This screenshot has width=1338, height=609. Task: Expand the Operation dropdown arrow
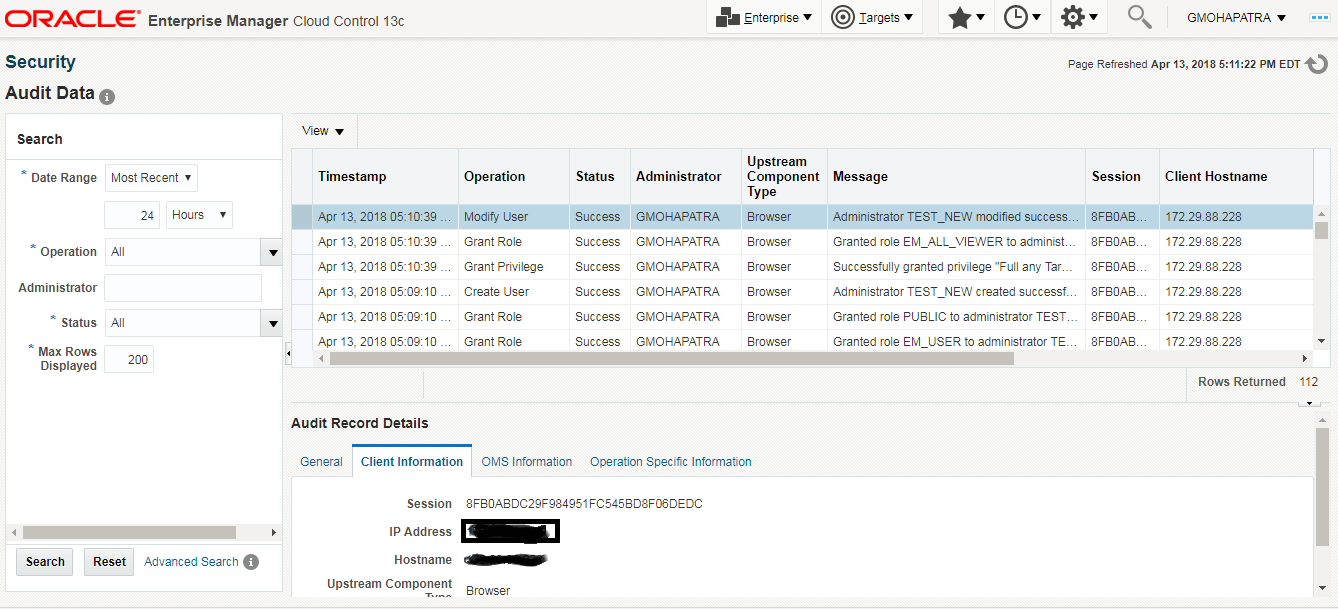271,252
